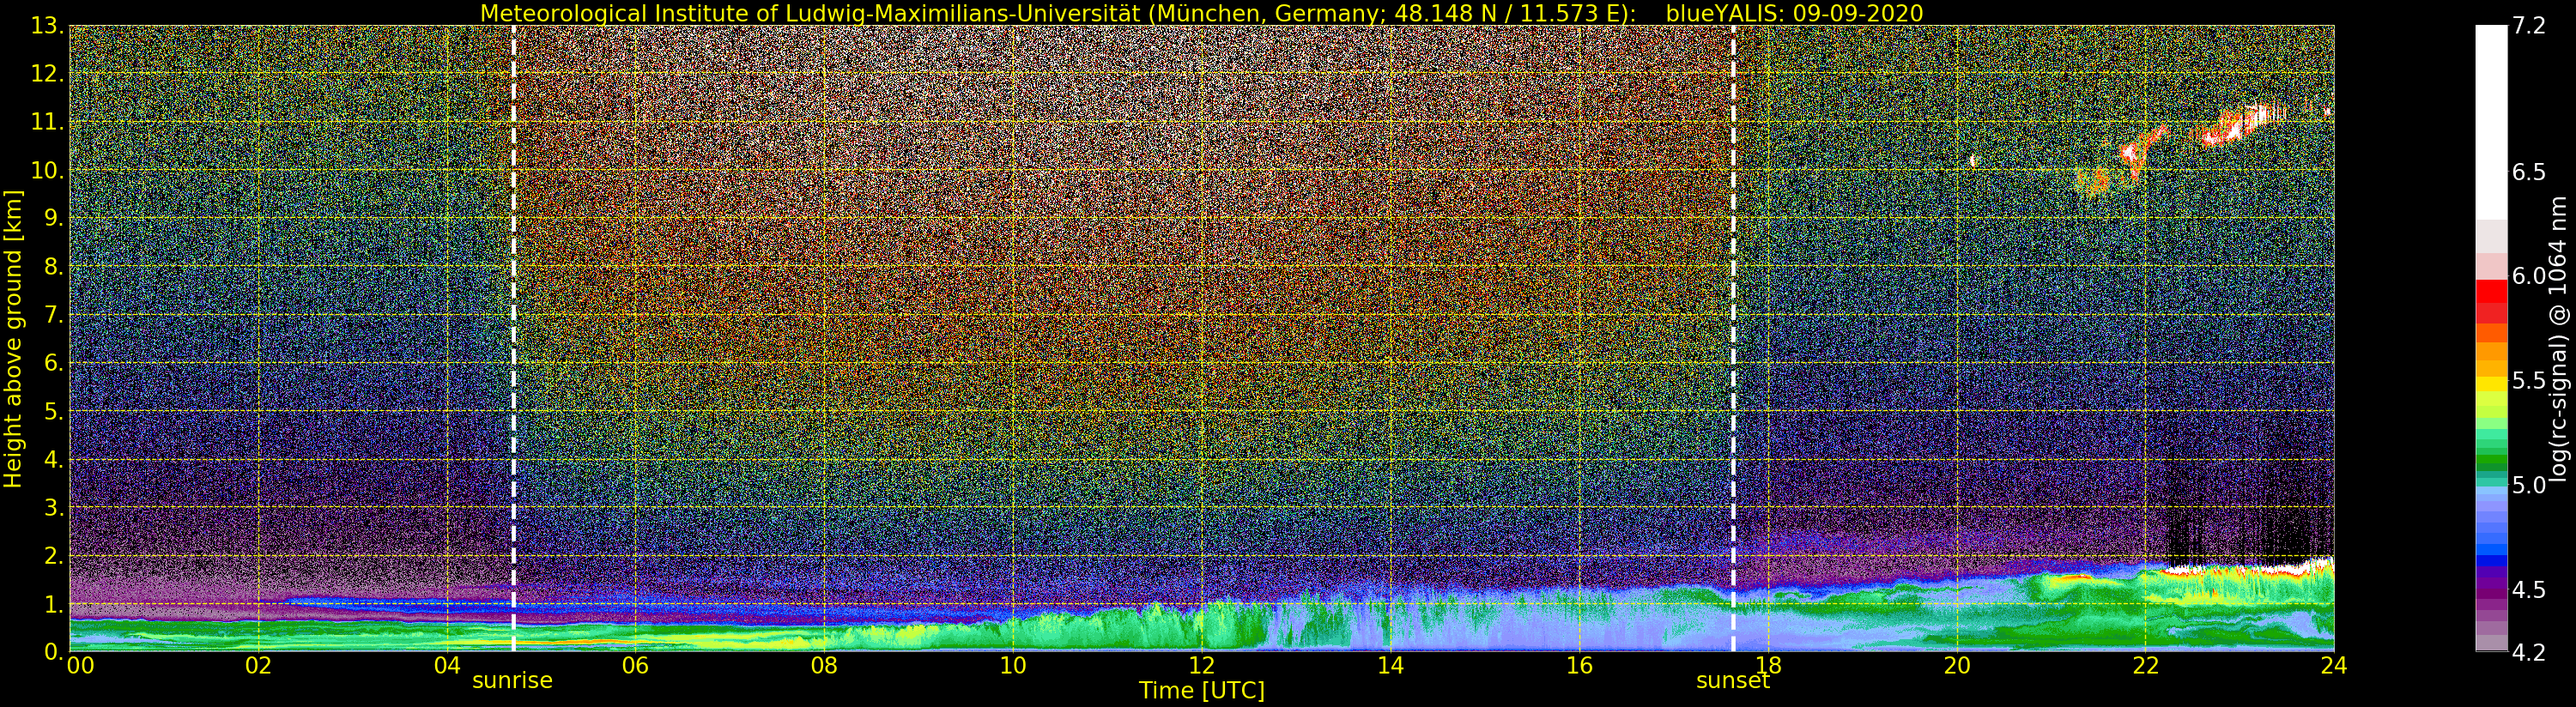2576x707 pixels.
Task: Click the log(rc-signal) @ 1064 nm colorbar label
Action: [x=2558, y=338]
